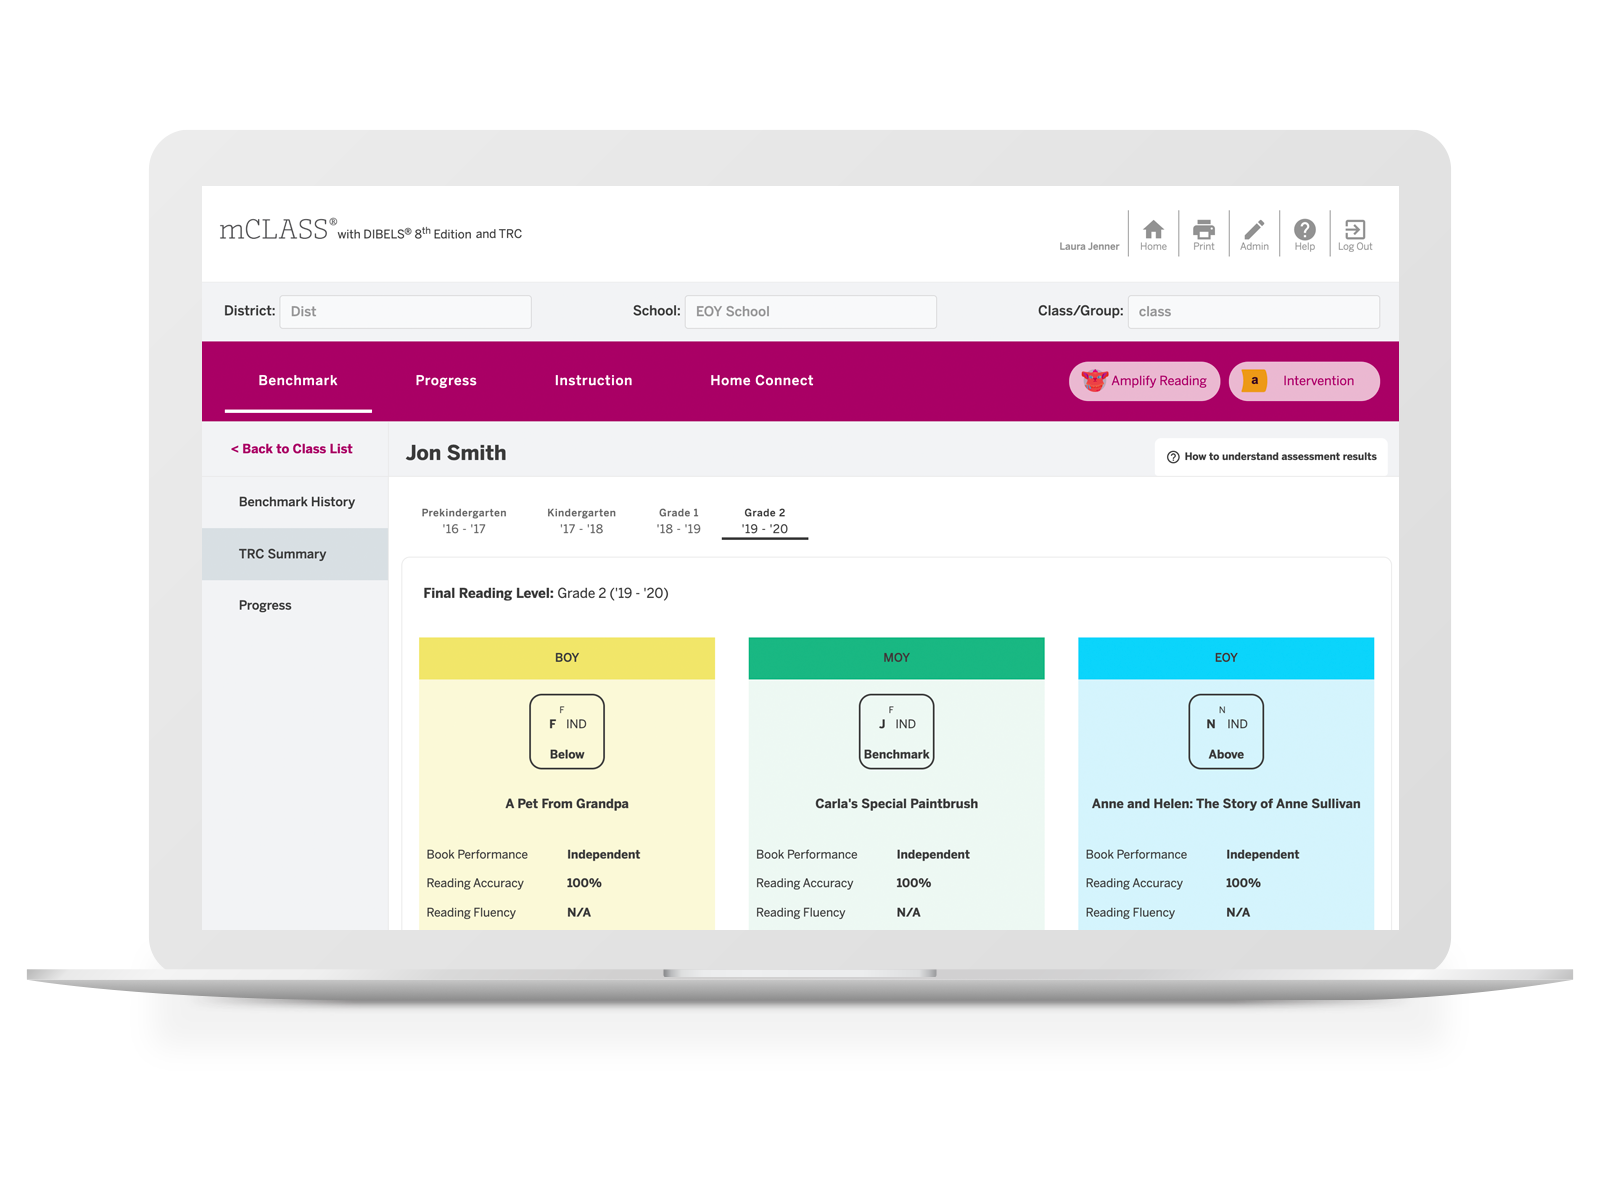Open the Admin pencil icon
Screen dimensions: 1600x1200
tap(1254, 234)
